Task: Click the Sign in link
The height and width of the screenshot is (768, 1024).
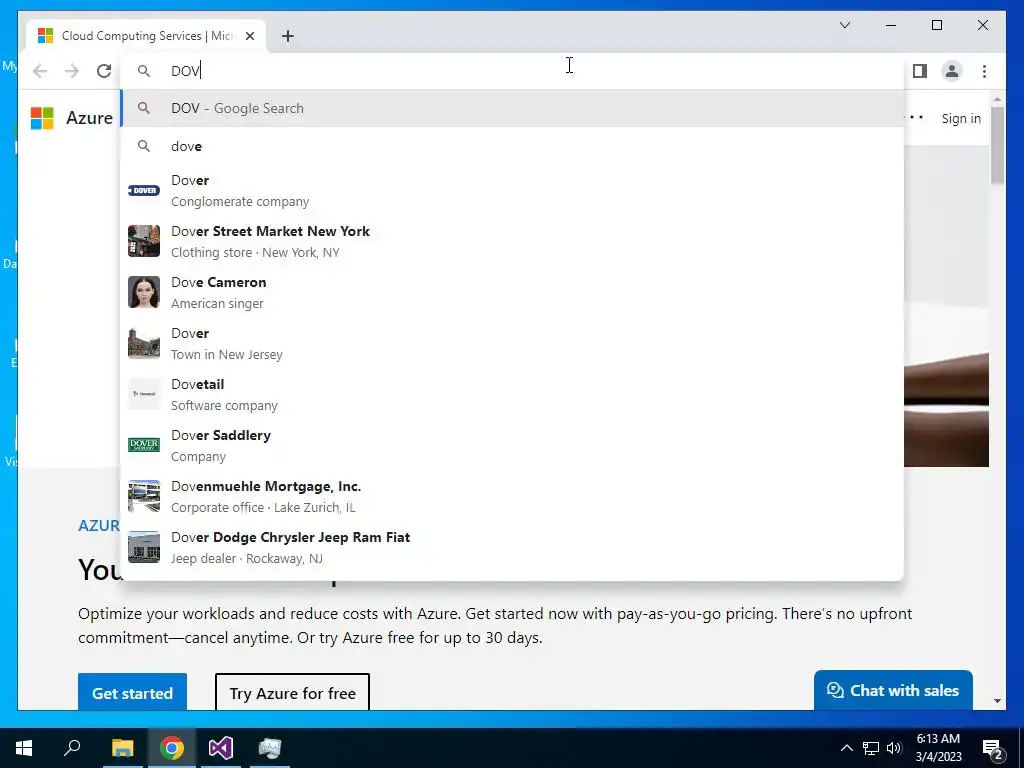Action: point(961,118)
